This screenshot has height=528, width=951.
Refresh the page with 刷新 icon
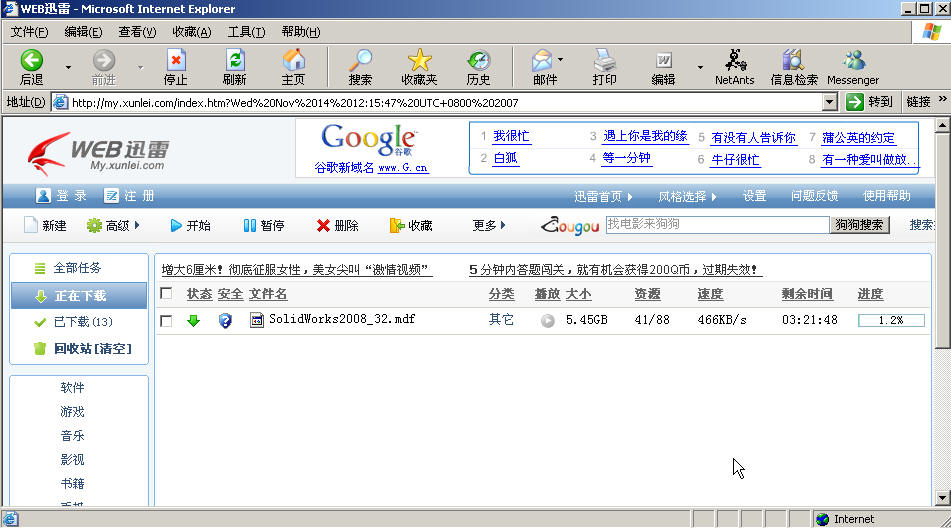click(235, 60)
